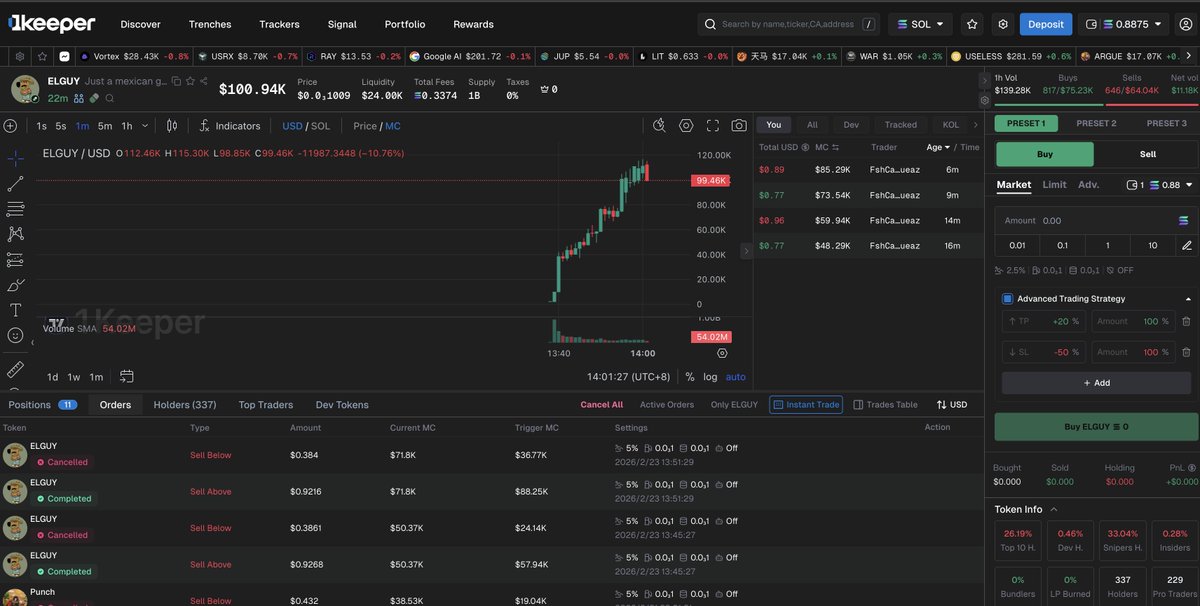
Task: Click the Deposit button
Action: (1046, 24)
